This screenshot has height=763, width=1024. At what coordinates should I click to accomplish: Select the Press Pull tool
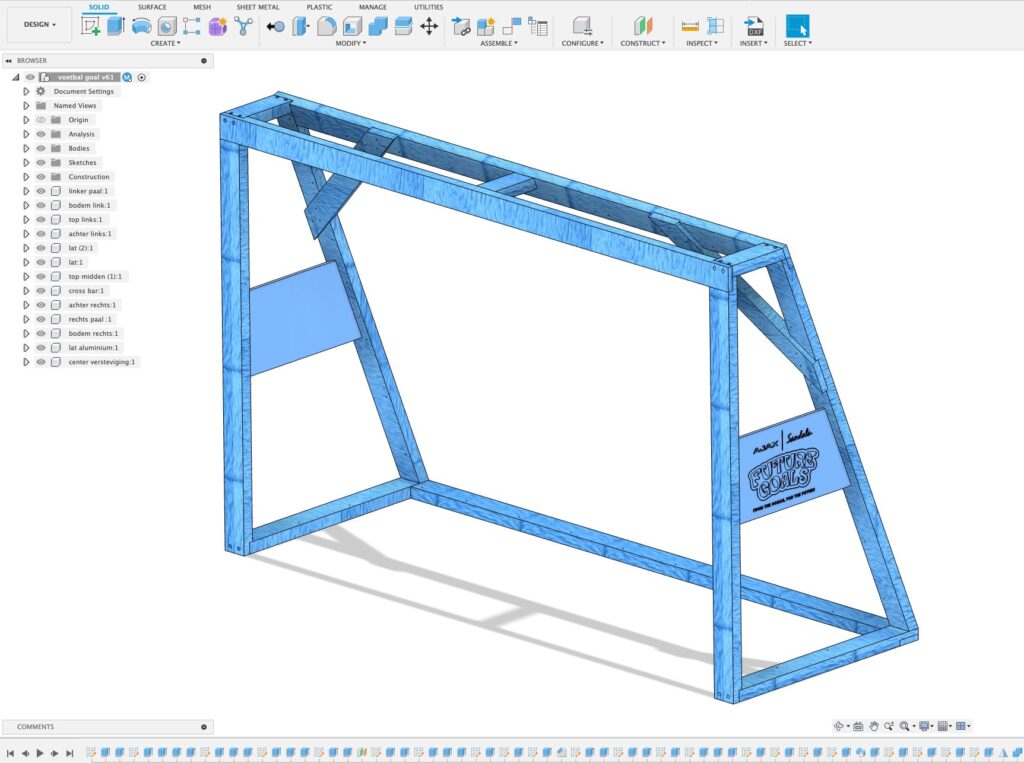pos(301,26)
